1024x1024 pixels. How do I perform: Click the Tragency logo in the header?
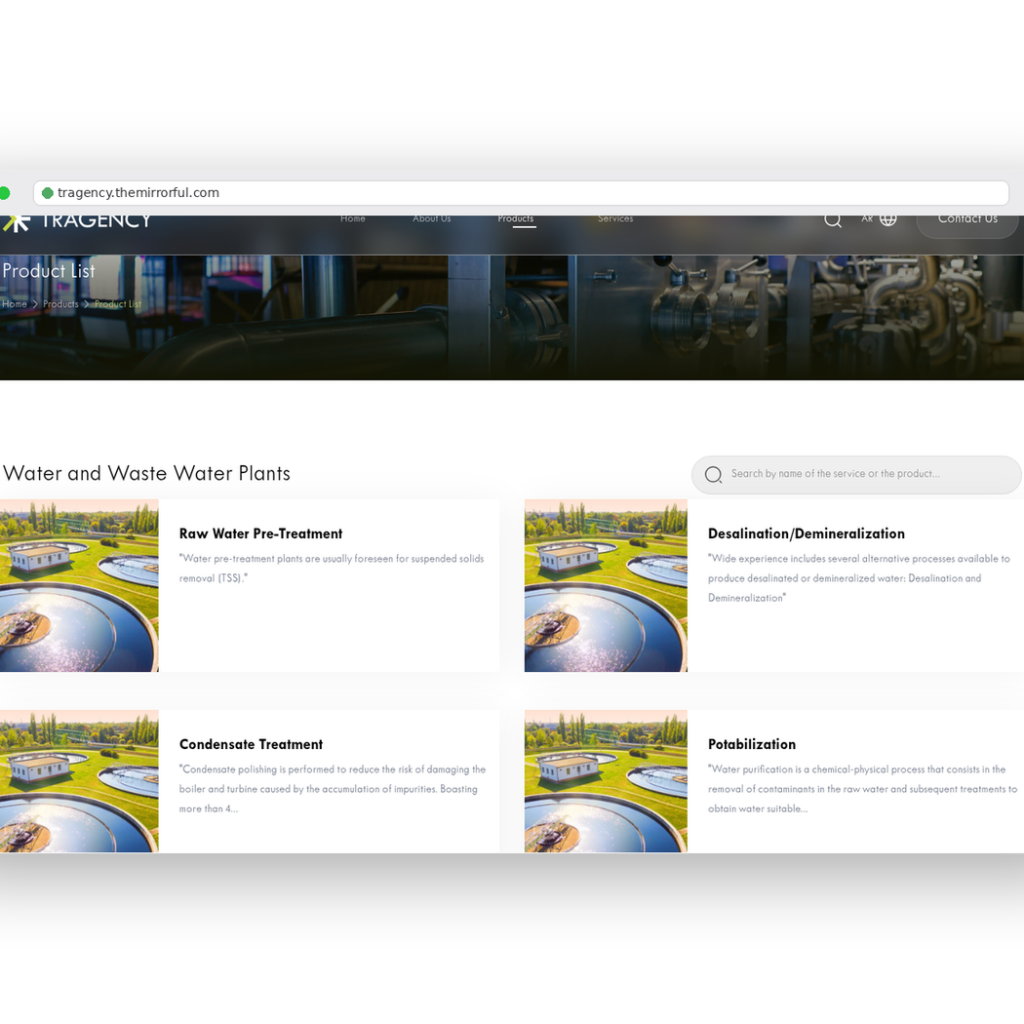tap(77, 222)
